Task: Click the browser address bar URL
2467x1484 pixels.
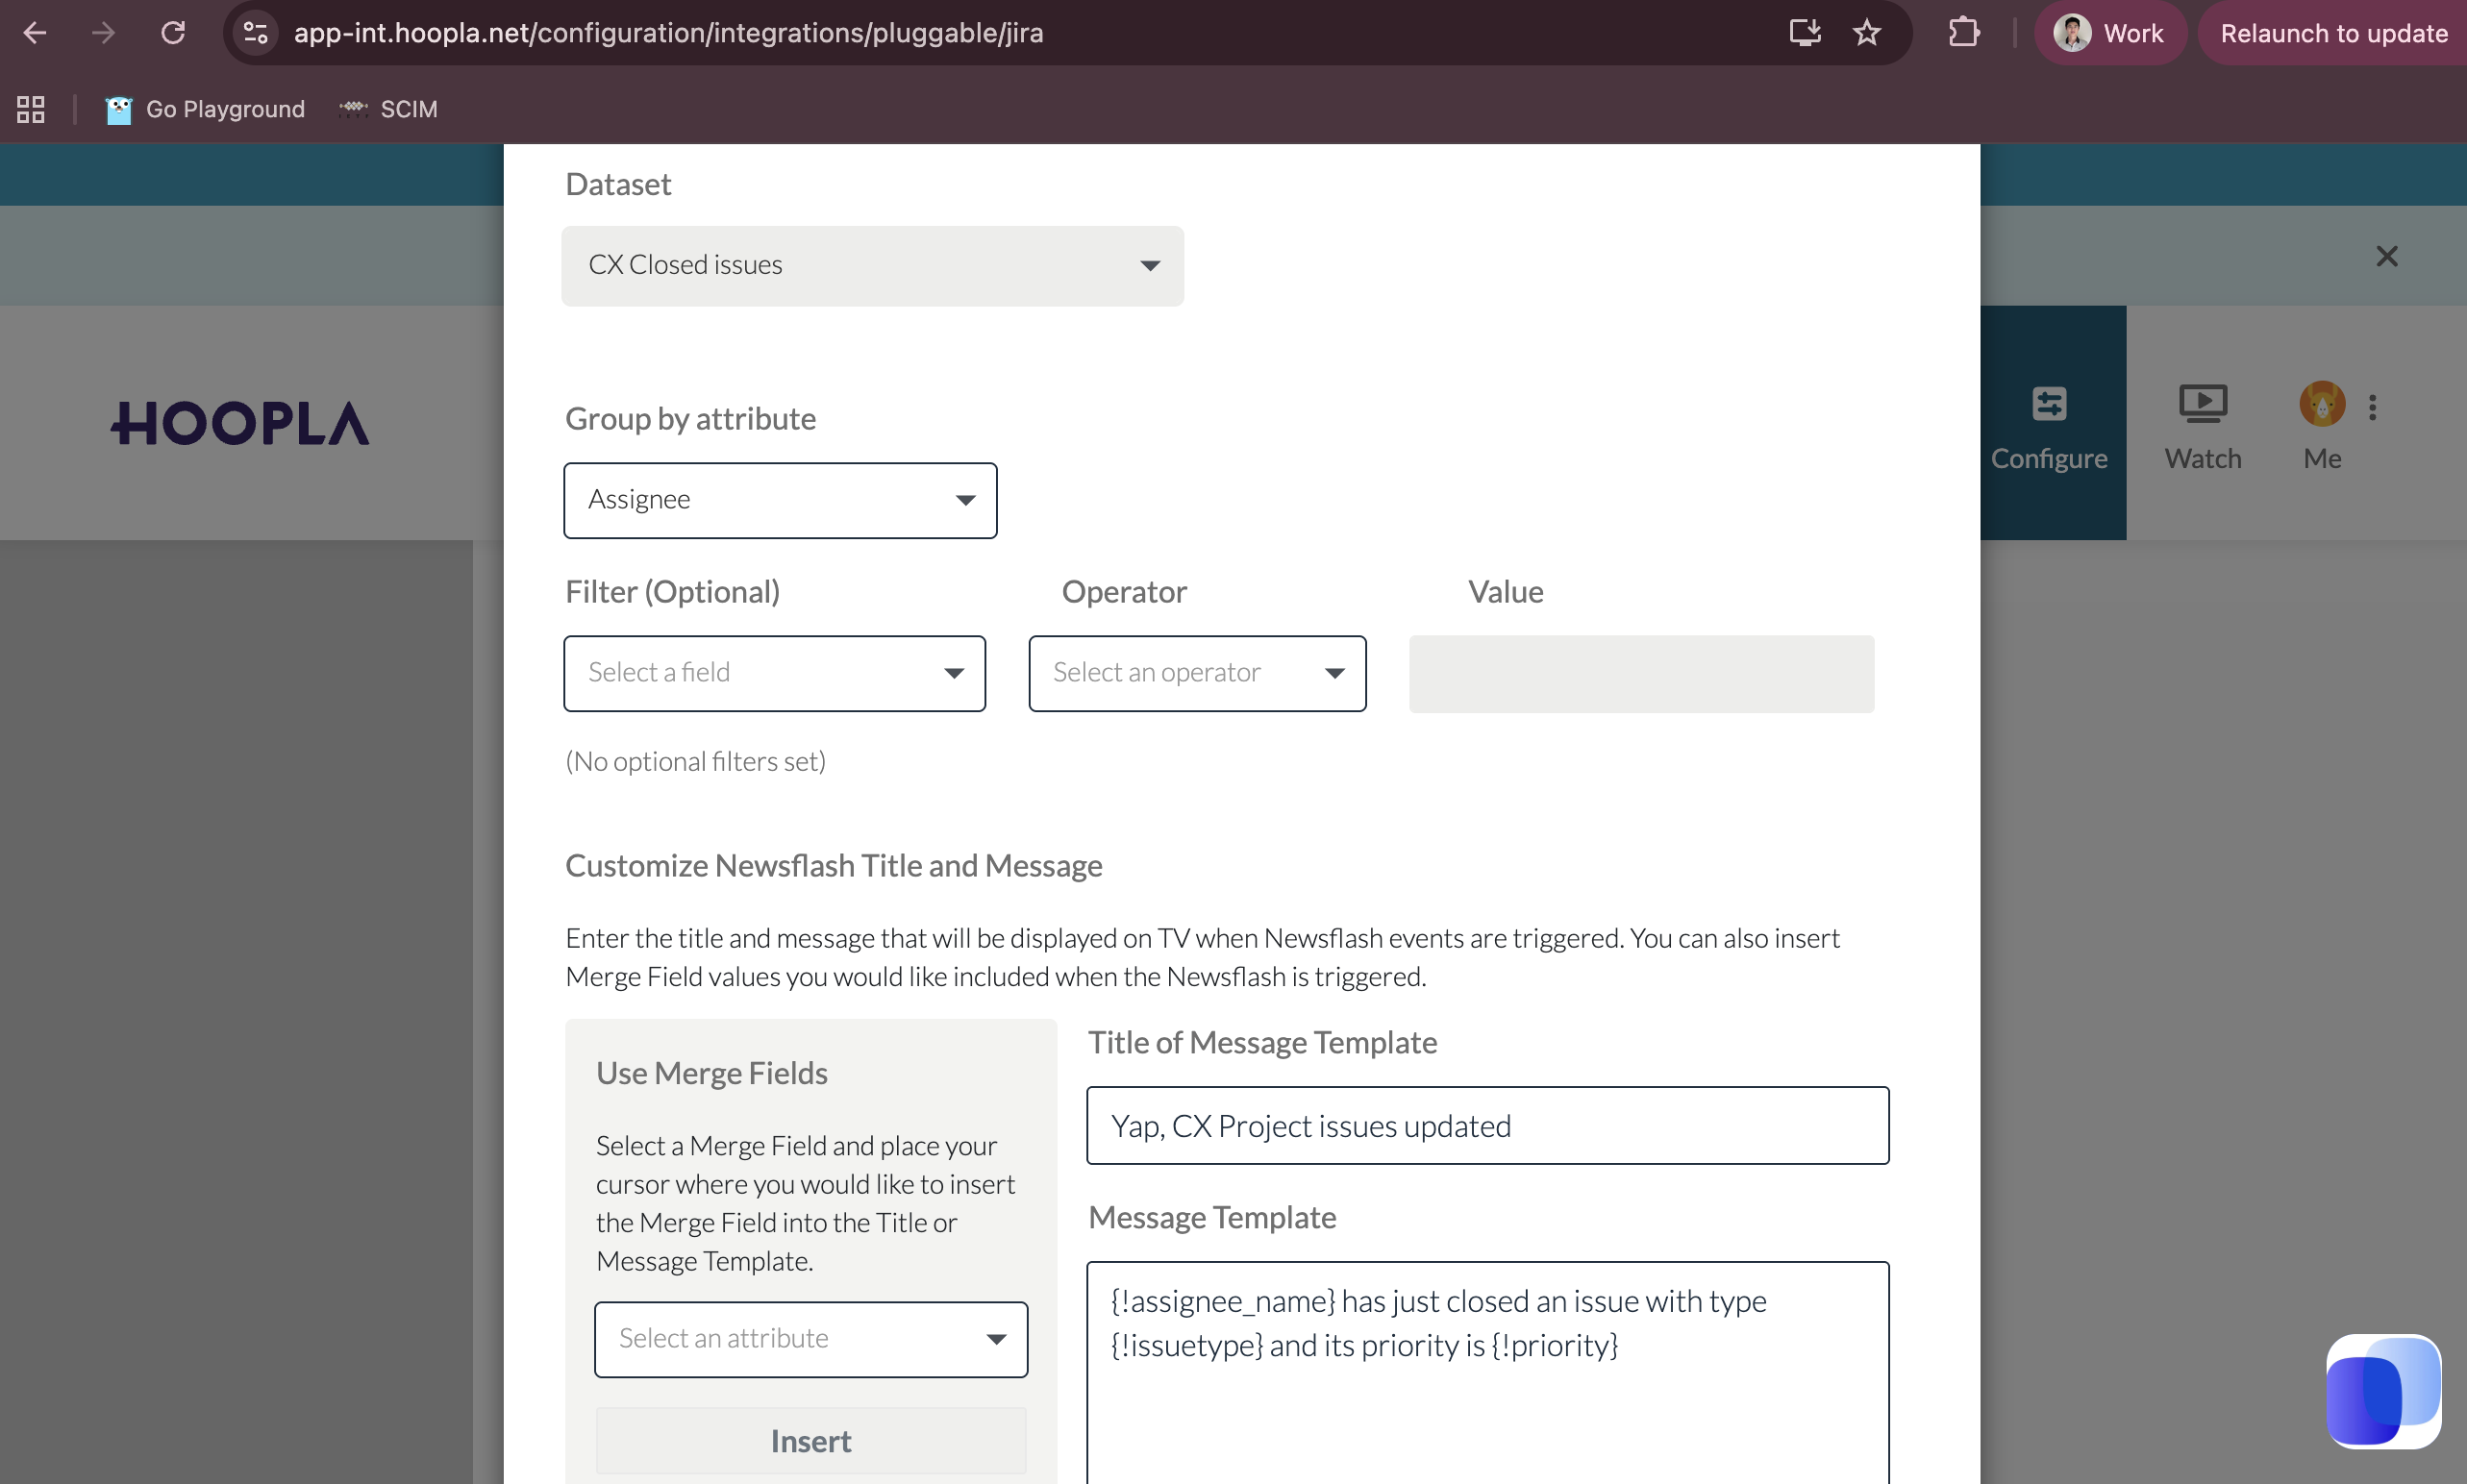Action: pyautogui.click(x=668, y=33)
